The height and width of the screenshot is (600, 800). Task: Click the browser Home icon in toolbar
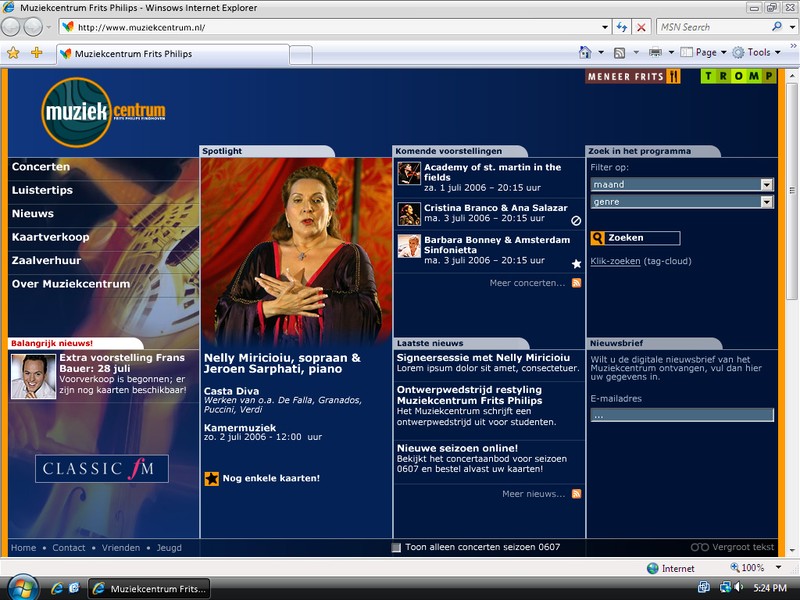585,52
